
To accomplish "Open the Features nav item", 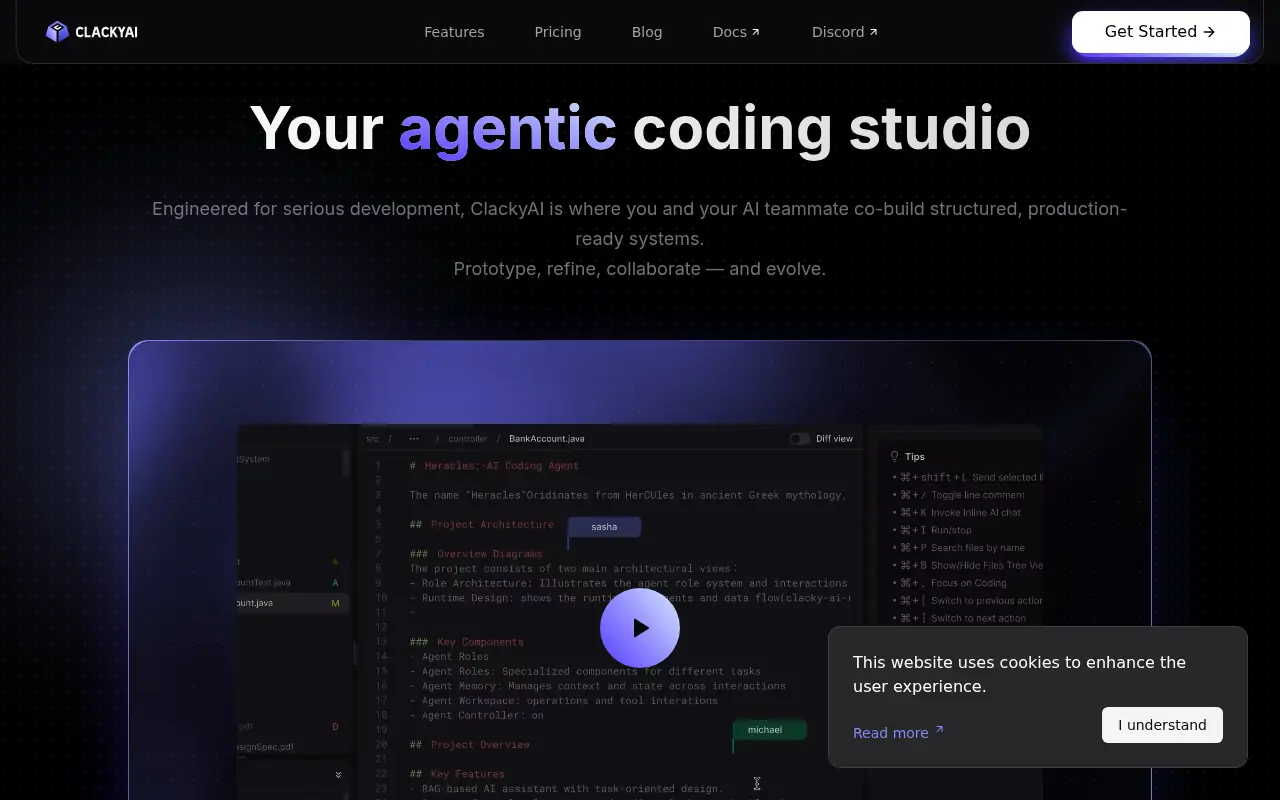I will (x=454, y=32).
